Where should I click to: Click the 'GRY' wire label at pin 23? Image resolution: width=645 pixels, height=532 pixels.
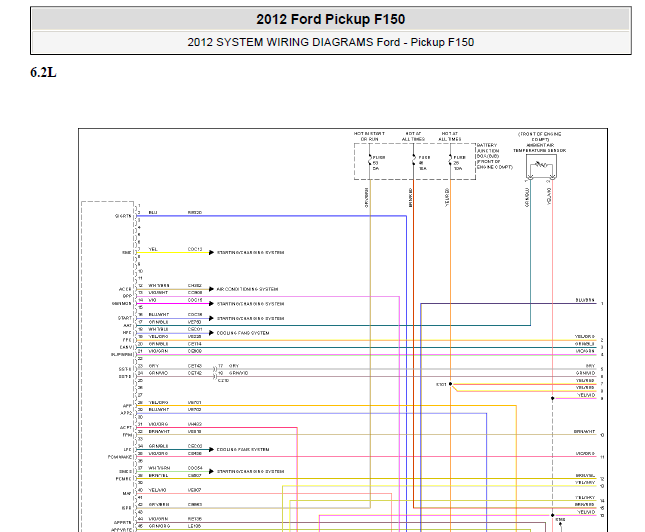[x=154, y=366]
